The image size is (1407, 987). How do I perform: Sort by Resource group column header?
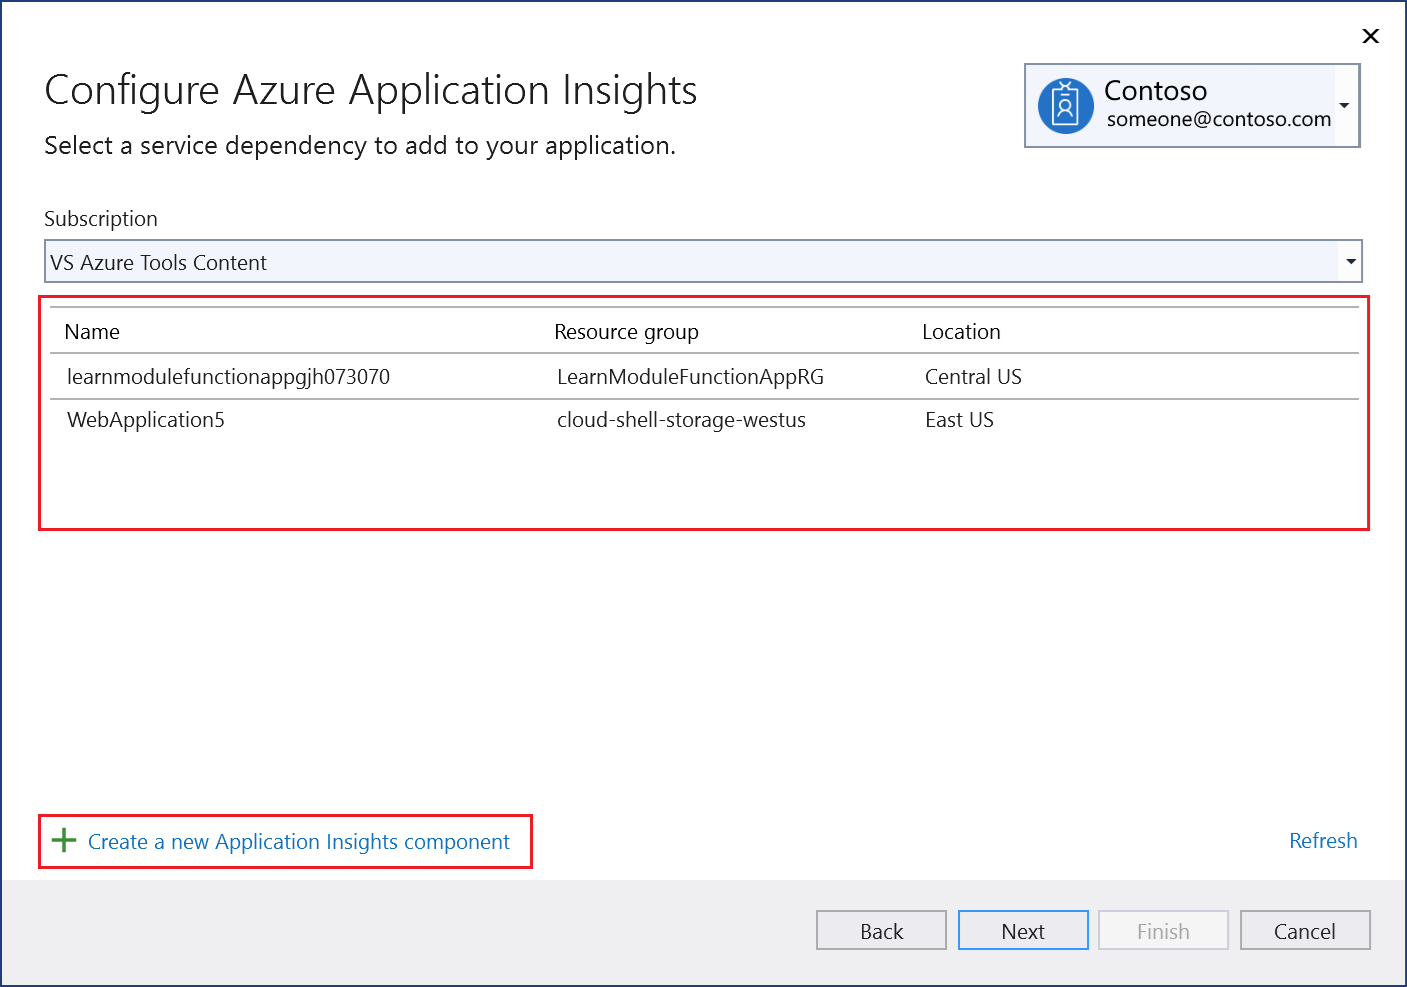(x=626, y=332)
